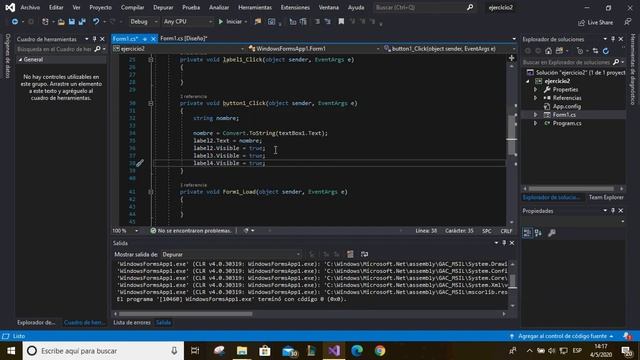
Task: Click the bookmark icon in toolbar
Action: [341, 22]
